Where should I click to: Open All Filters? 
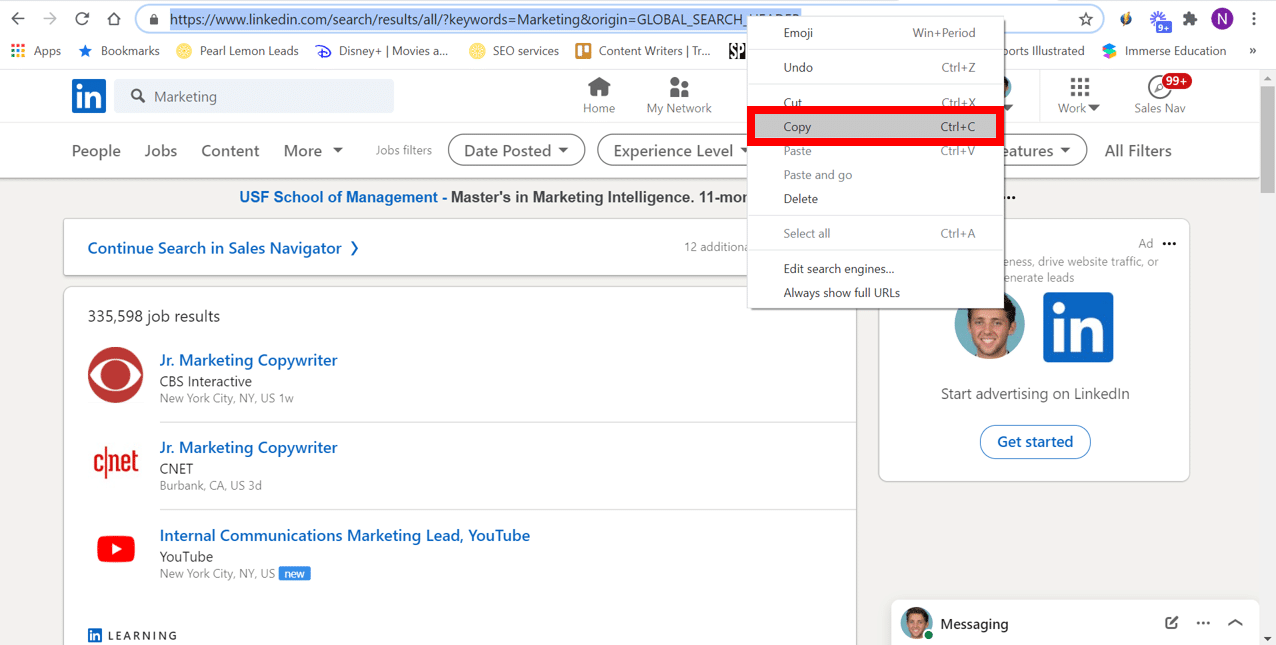click(1138, 150)
